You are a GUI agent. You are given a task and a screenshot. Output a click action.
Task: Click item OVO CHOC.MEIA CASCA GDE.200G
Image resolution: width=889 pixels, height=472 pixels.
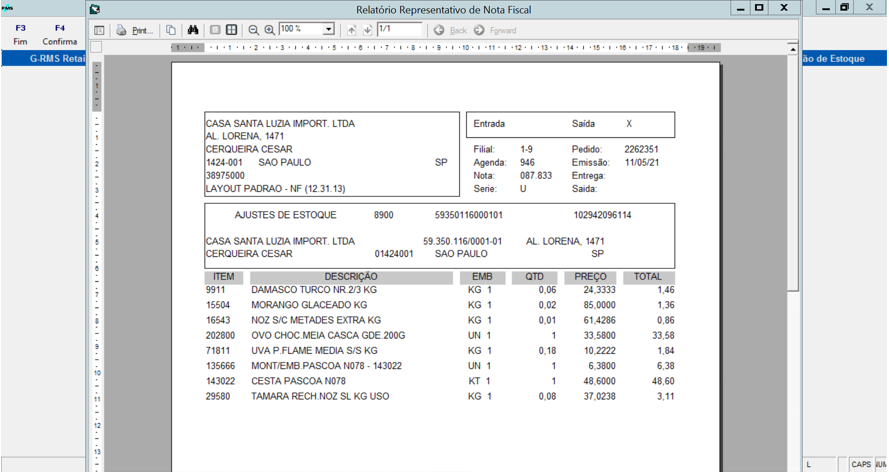tap(328, 335)
